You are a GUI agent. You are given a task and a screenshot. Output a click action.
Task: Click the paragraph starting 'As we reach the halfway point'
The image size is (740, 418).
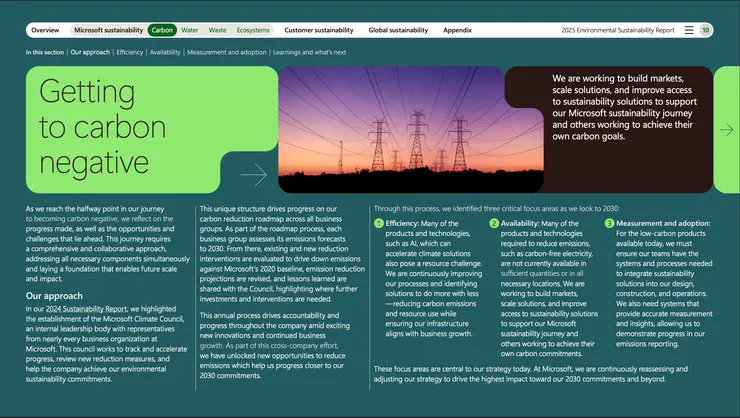click(108, 243)
